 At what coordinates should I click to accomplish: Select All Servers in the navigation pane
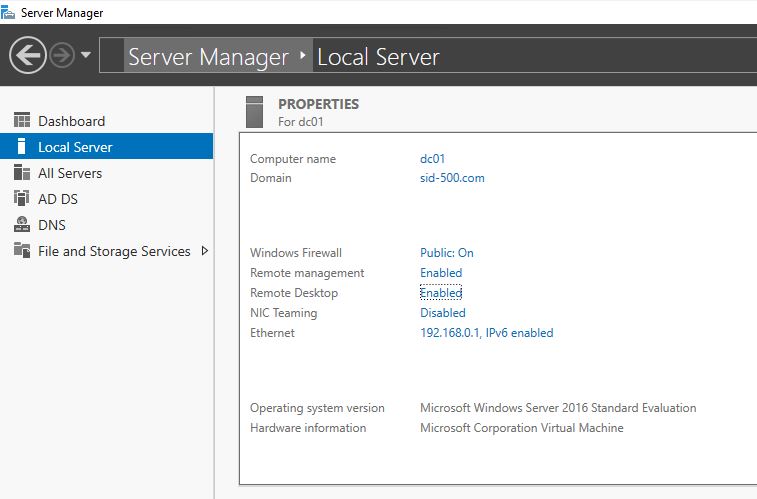(70, 173)
